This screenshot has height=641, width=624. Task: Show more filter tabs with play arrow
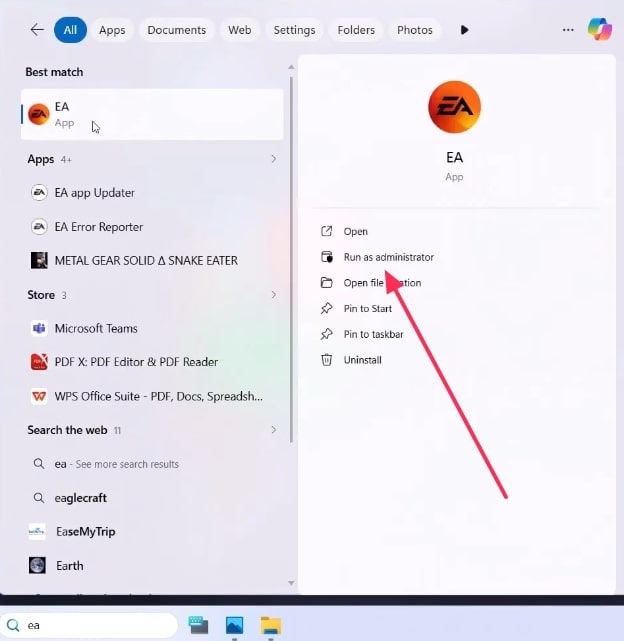pyautogui.click(x=464, y=30)
